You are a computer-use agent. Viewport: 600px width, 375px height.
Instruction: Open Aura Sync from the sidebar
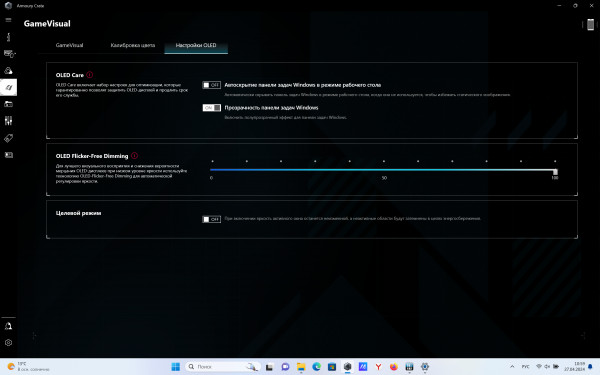(8, 70)
